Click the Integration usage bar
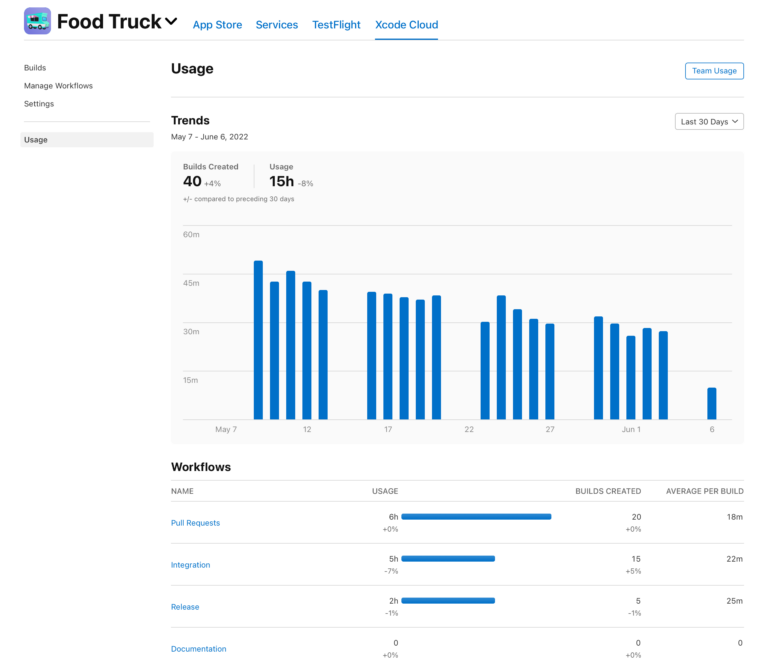Viewport: 768px width, 662px height. [448, 559]
